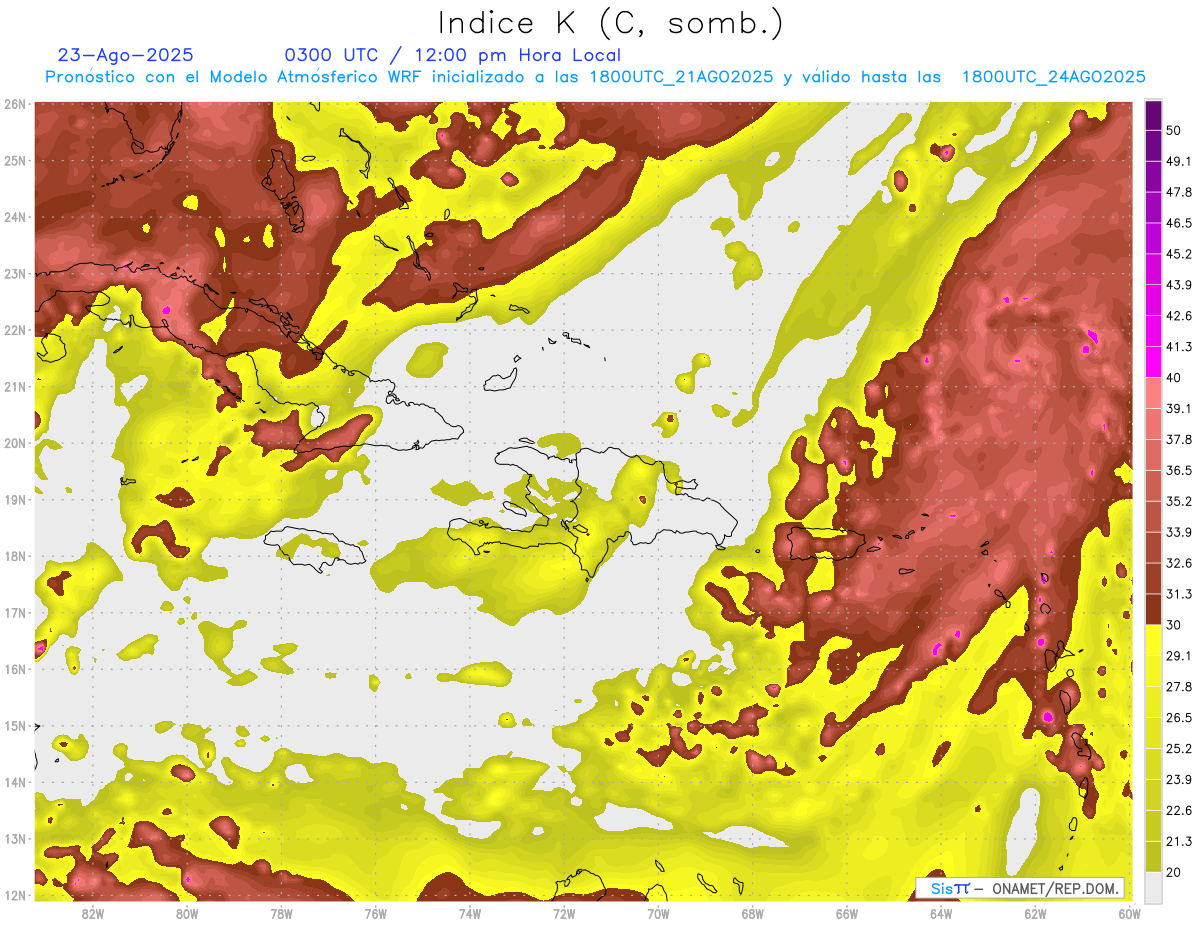Click the '21.3' value on the color scale
Image resolution: width=1200 pixels, height=927 pixels.
(x=1178, y=841)
